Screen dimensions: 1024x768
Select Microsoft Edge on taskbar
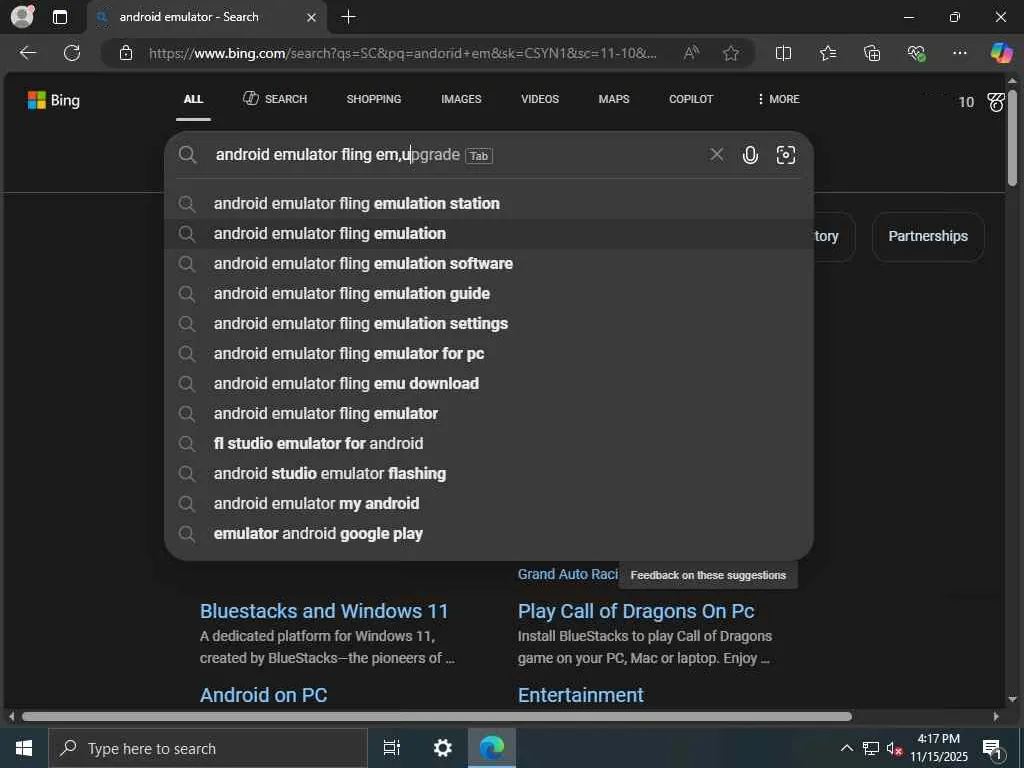click(492, 748)
